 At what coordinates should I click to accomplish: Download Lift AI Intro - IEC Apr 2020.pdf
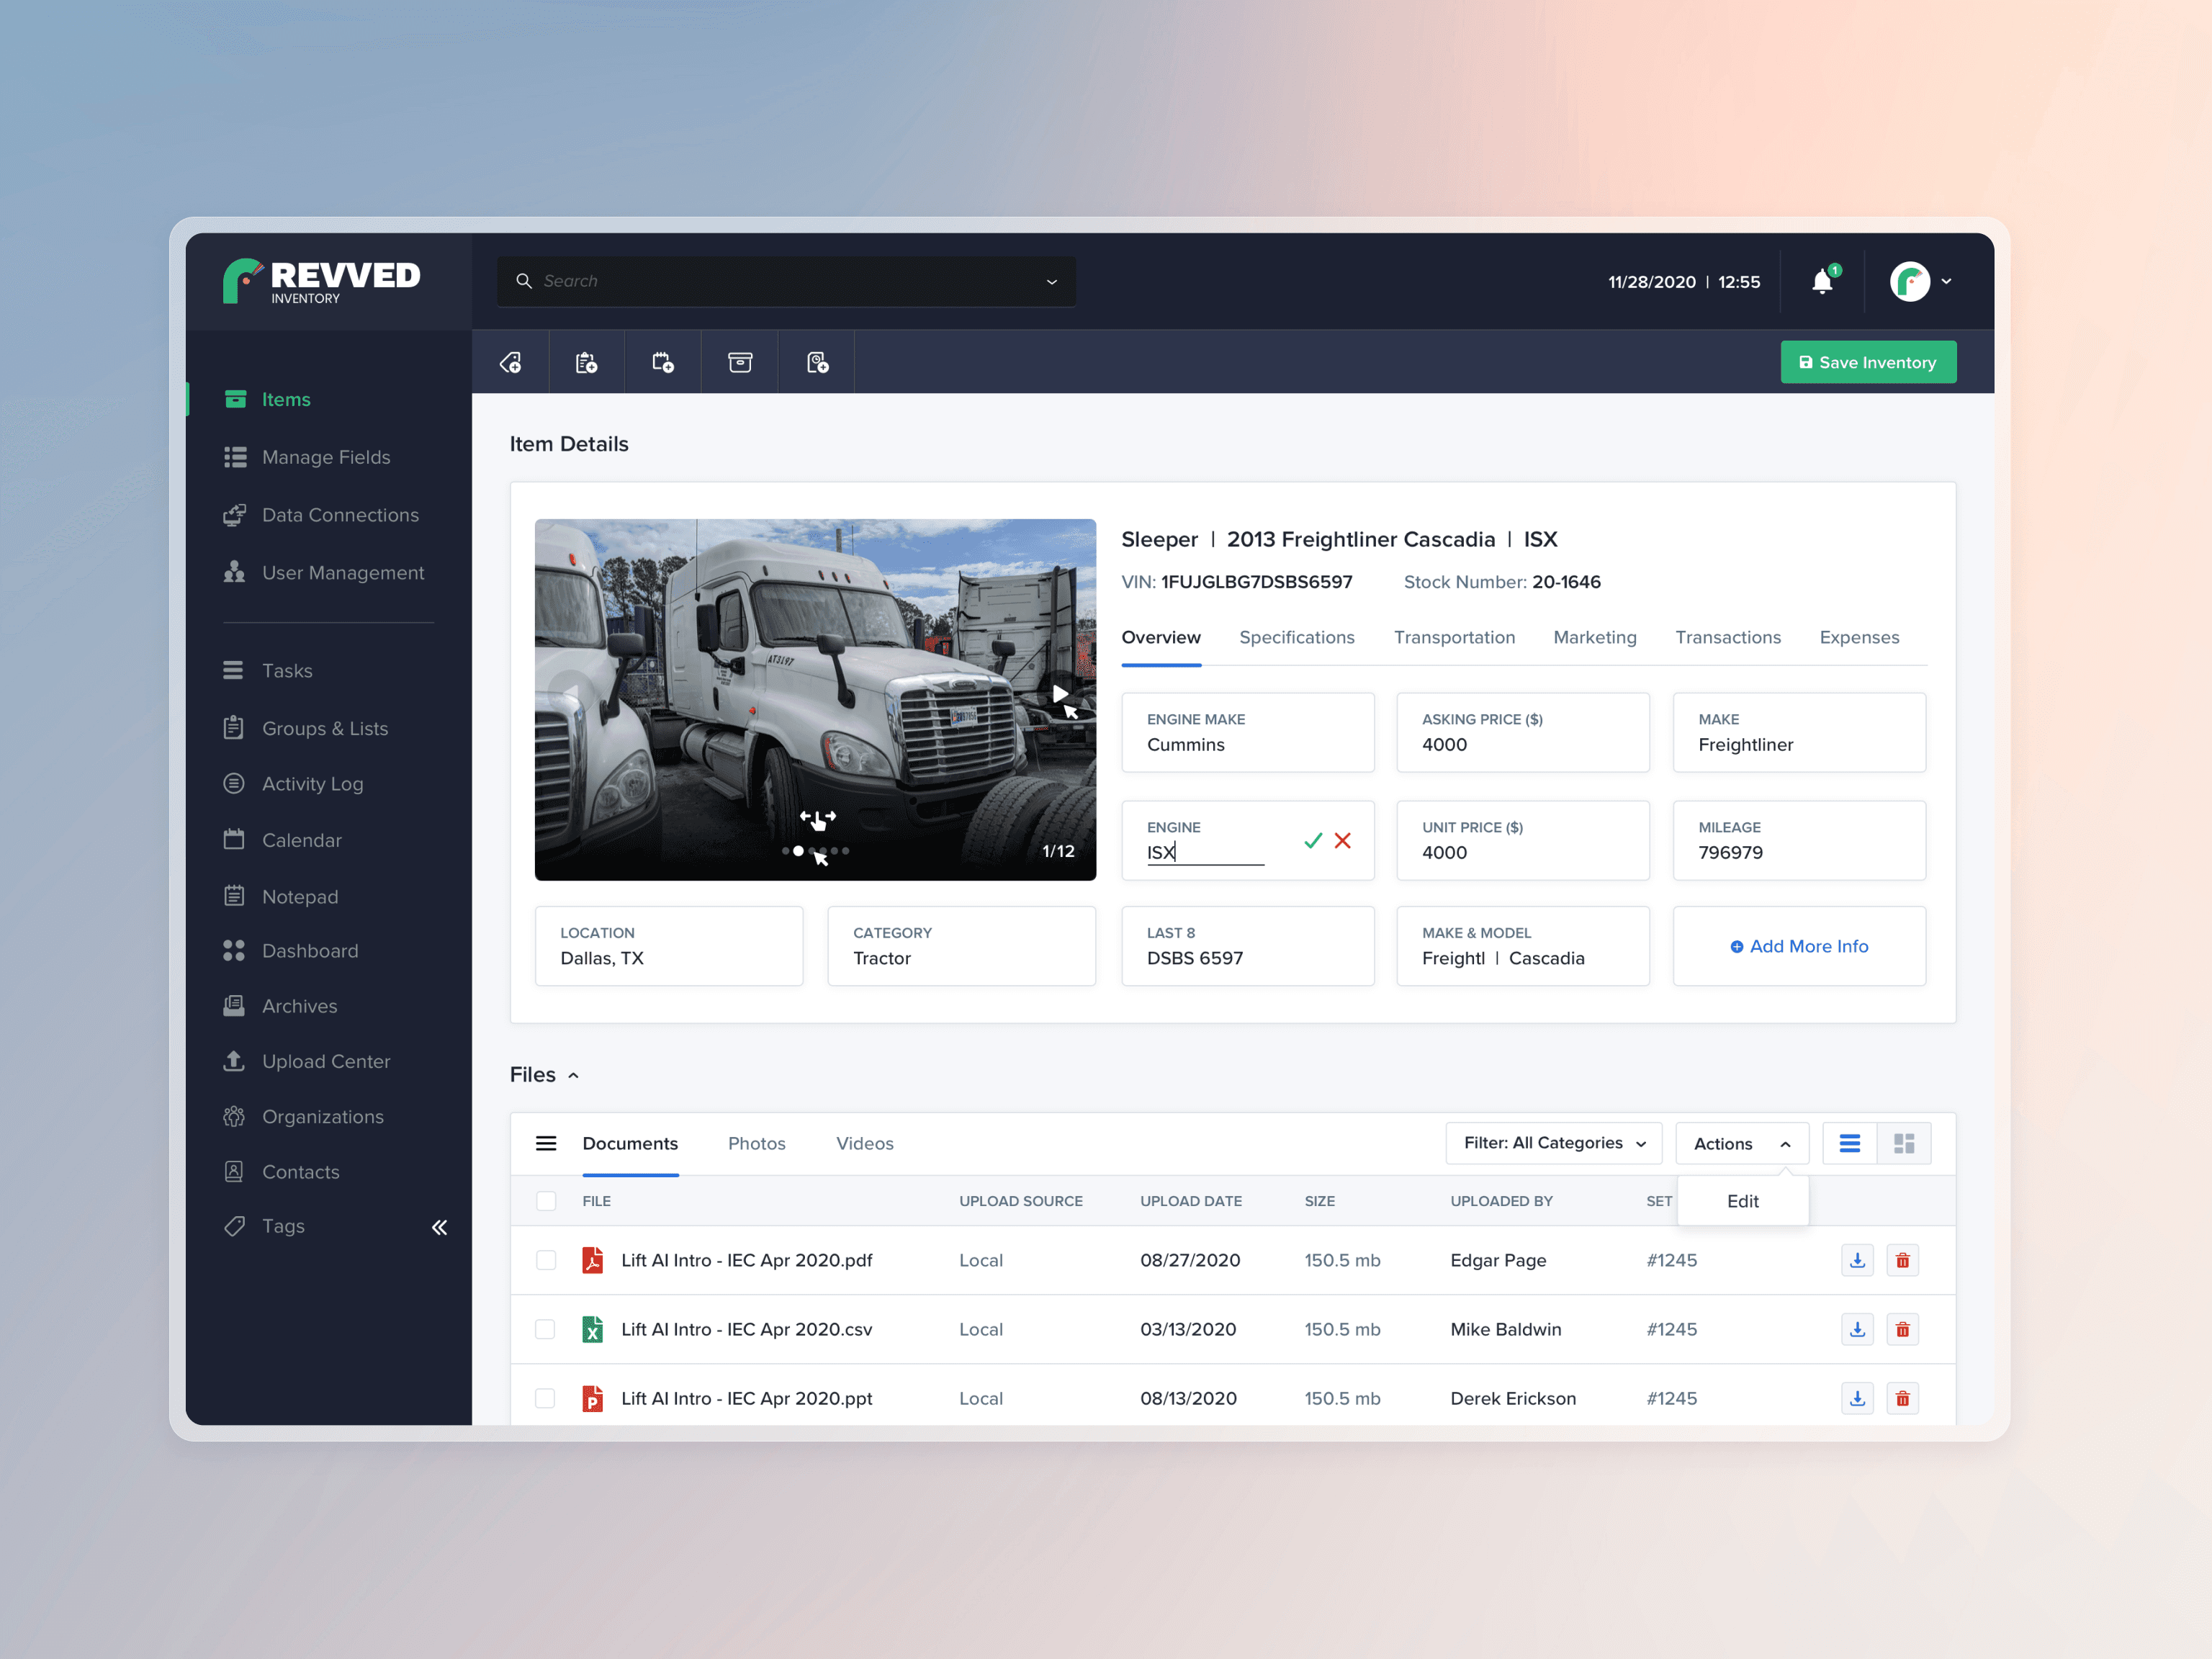coord(1857,1260)
